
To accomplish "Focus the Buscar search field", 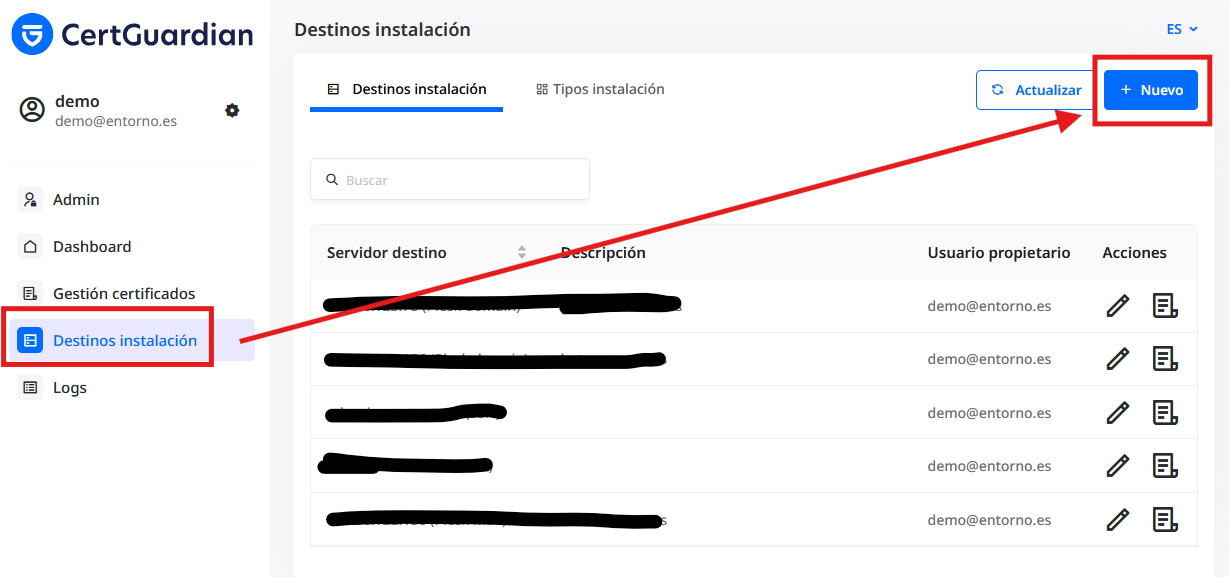I will pyautogui.click(x=450, y=180).
